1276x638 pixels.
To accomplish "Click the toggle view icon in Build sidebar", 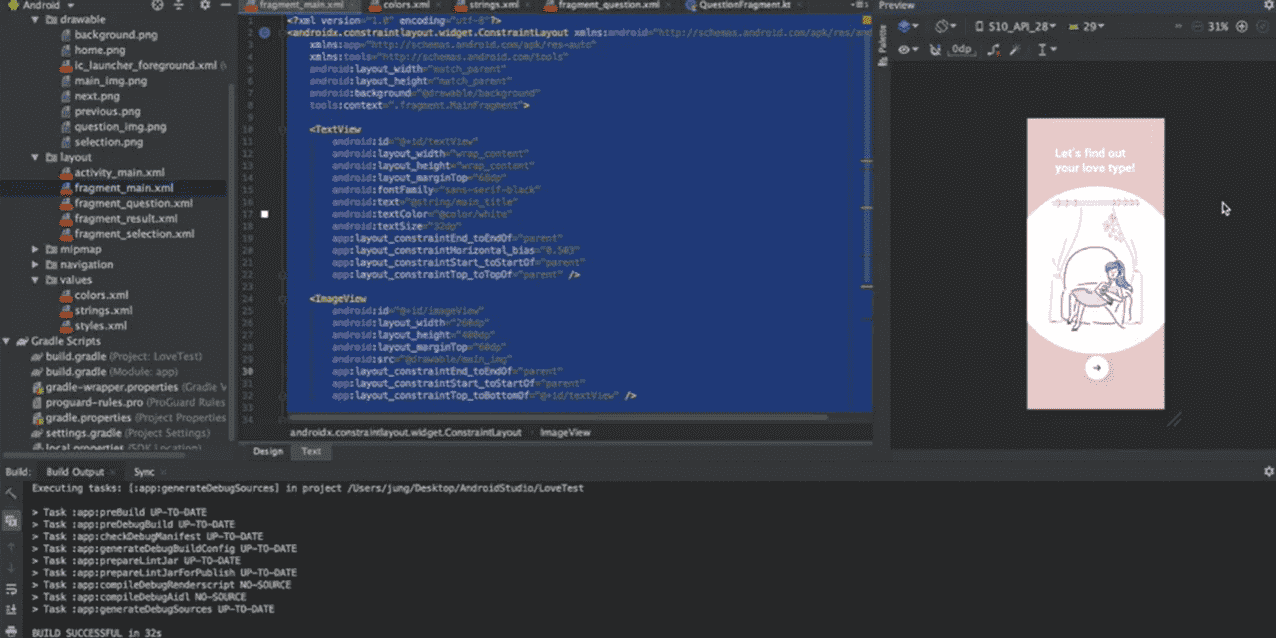I will [10, 520].
